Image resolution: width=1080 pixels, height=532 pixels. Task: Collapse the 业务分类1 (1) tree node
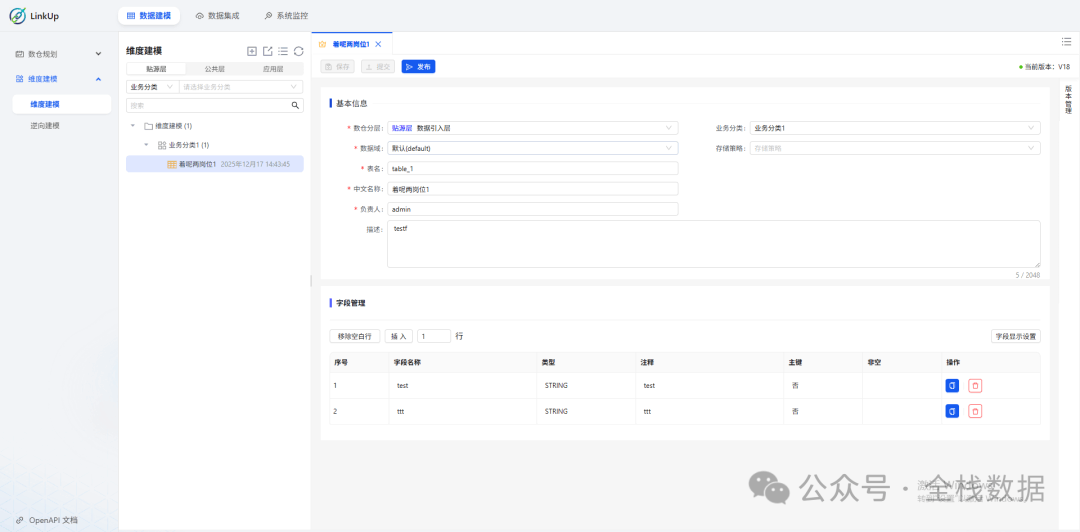(147, 145)
